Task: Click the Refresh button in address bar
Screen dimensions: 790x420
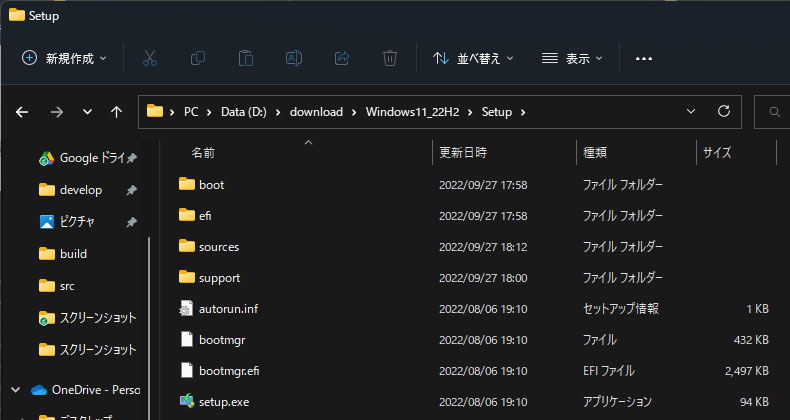Action: [x=724, y=111]
